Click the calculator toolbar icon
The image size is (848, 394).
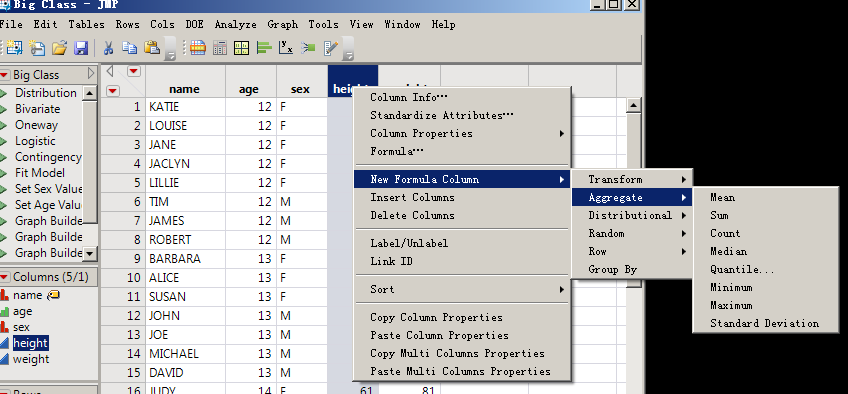220,48
